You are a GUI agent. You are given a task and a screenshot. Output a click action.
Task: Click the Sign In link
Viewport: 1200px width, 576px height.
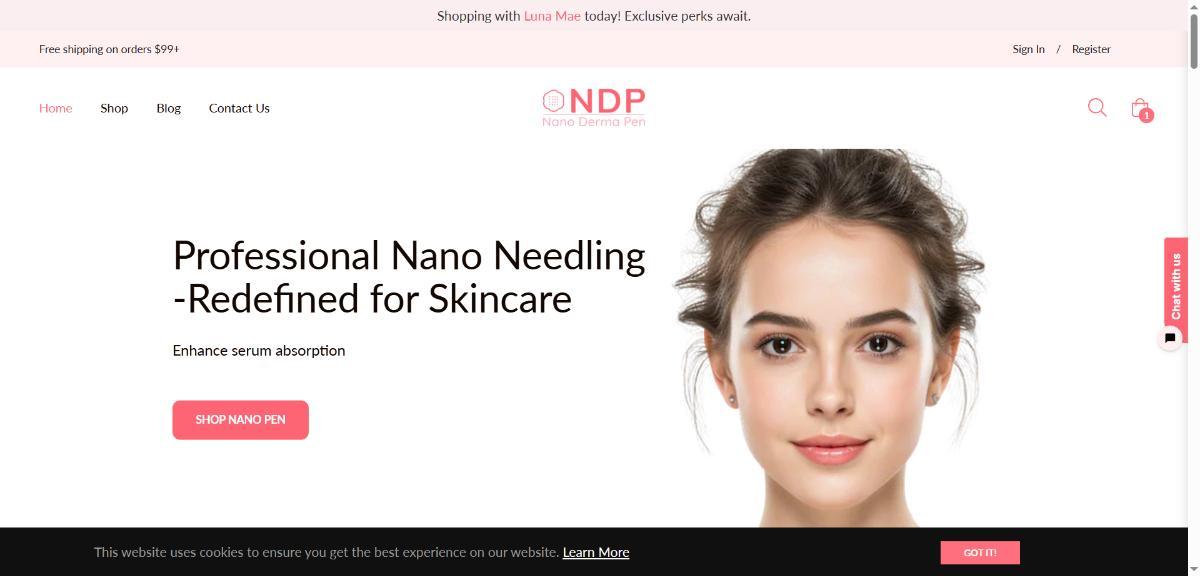(1028, 49)
